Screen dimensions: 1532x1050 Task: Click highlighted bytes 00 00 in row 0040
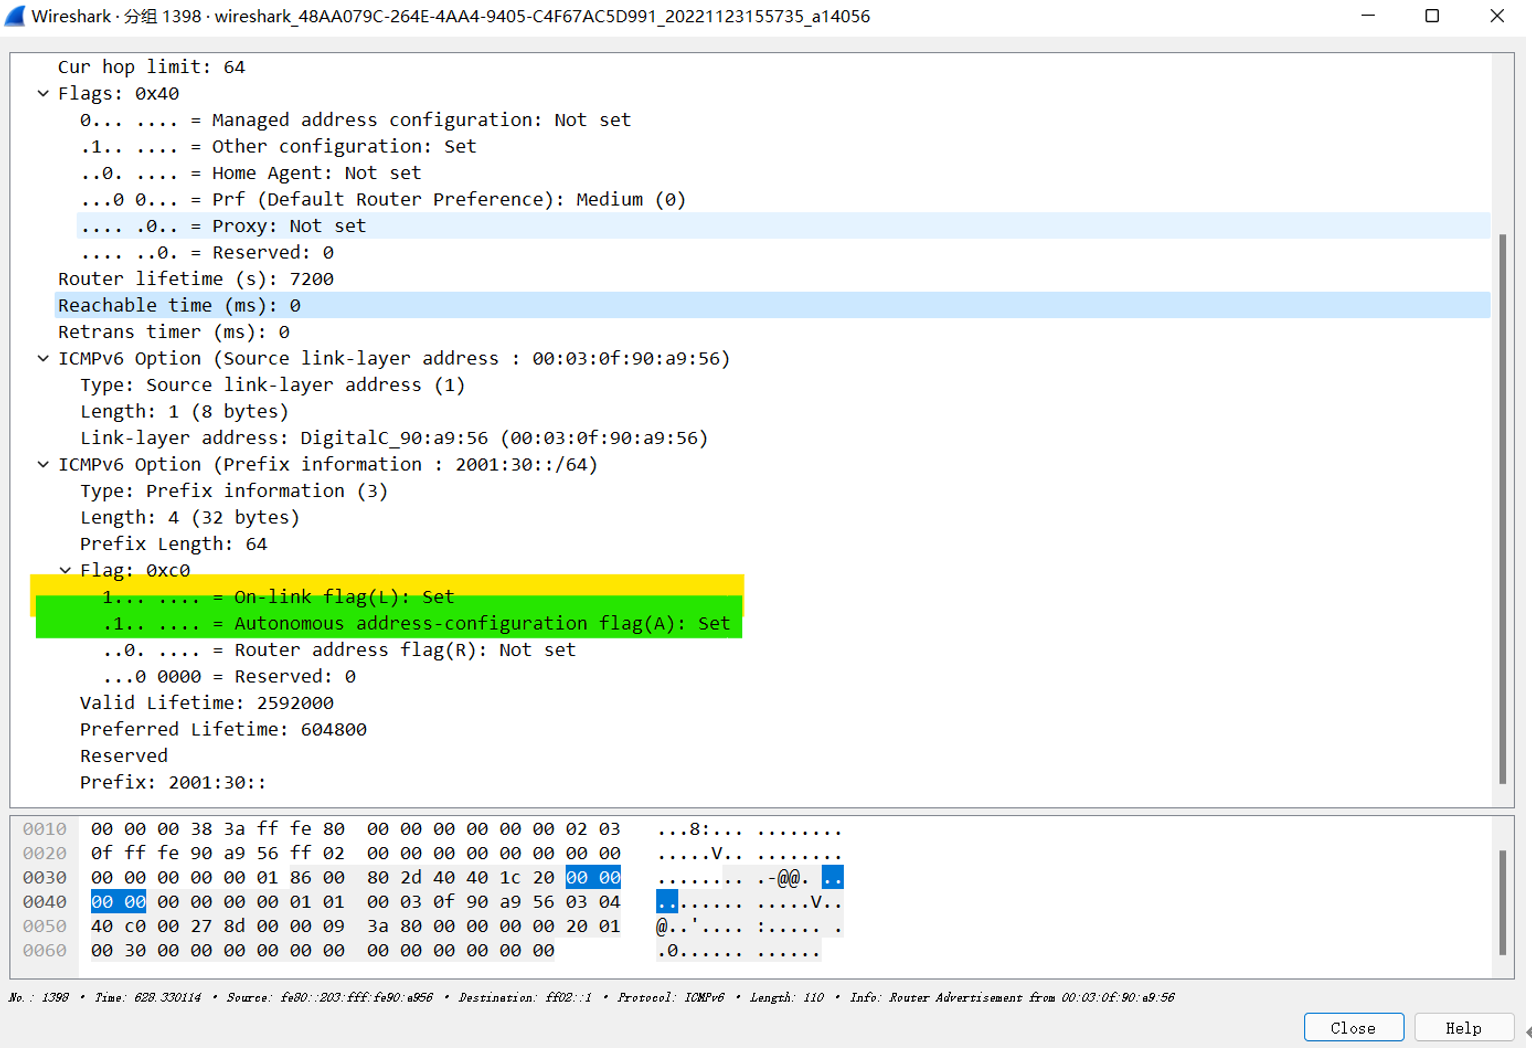tap(118, 902)
